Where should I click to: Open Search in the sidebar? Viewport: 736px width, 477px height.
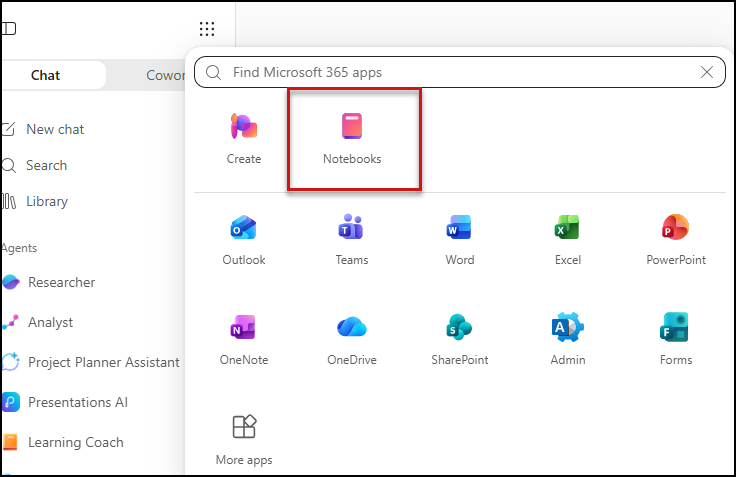click(35, 165)
